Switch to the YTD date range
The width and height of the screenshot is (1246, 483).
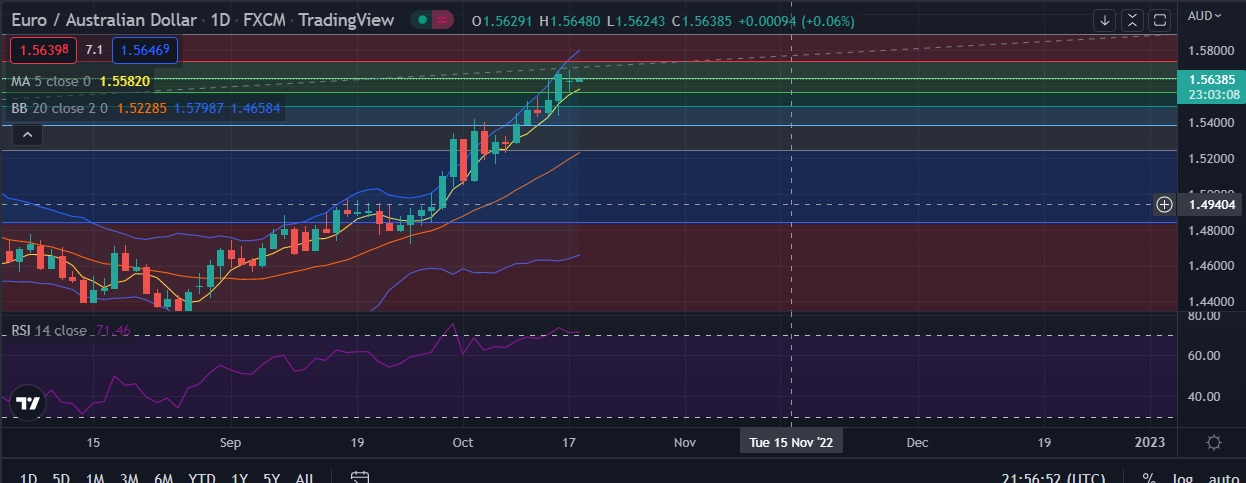[202, 478]
